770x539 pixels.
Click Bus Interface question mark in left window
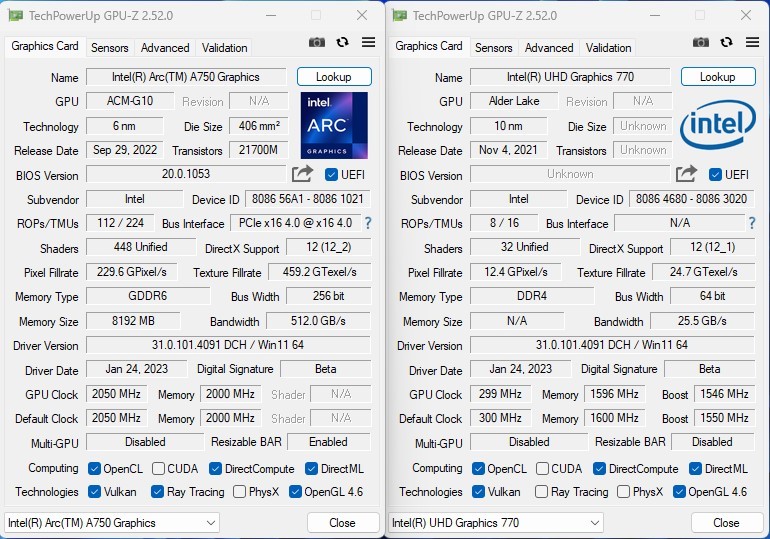368,223
